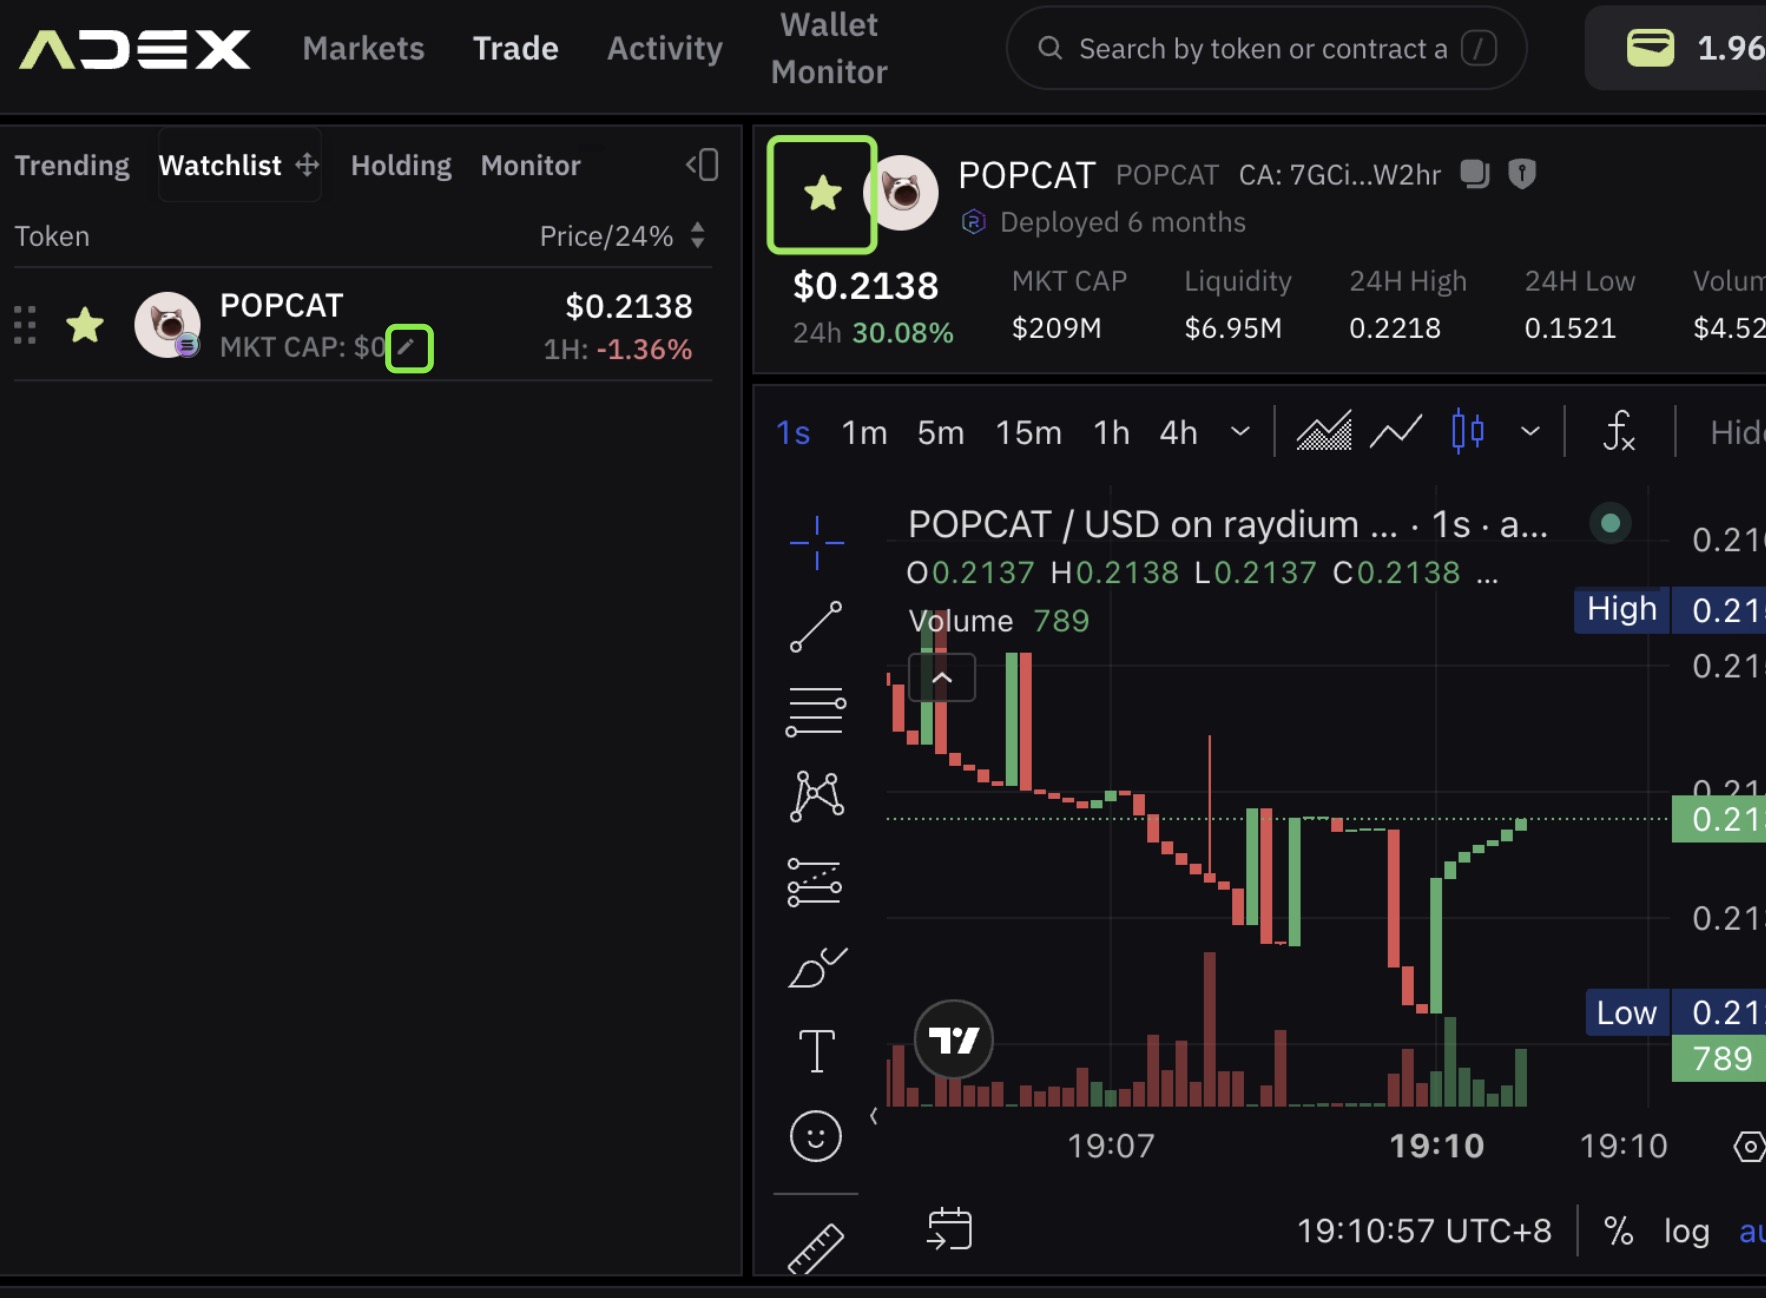Click the token search field

pyautogui.click(x=1262, y=48)
